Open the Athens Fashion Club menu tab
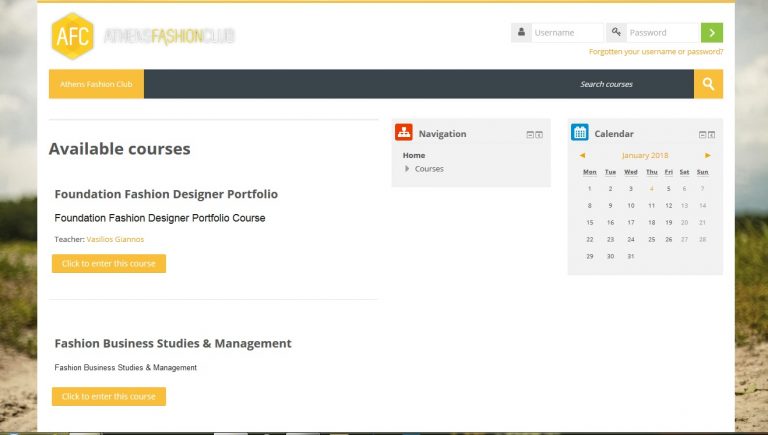 (96, 84)
